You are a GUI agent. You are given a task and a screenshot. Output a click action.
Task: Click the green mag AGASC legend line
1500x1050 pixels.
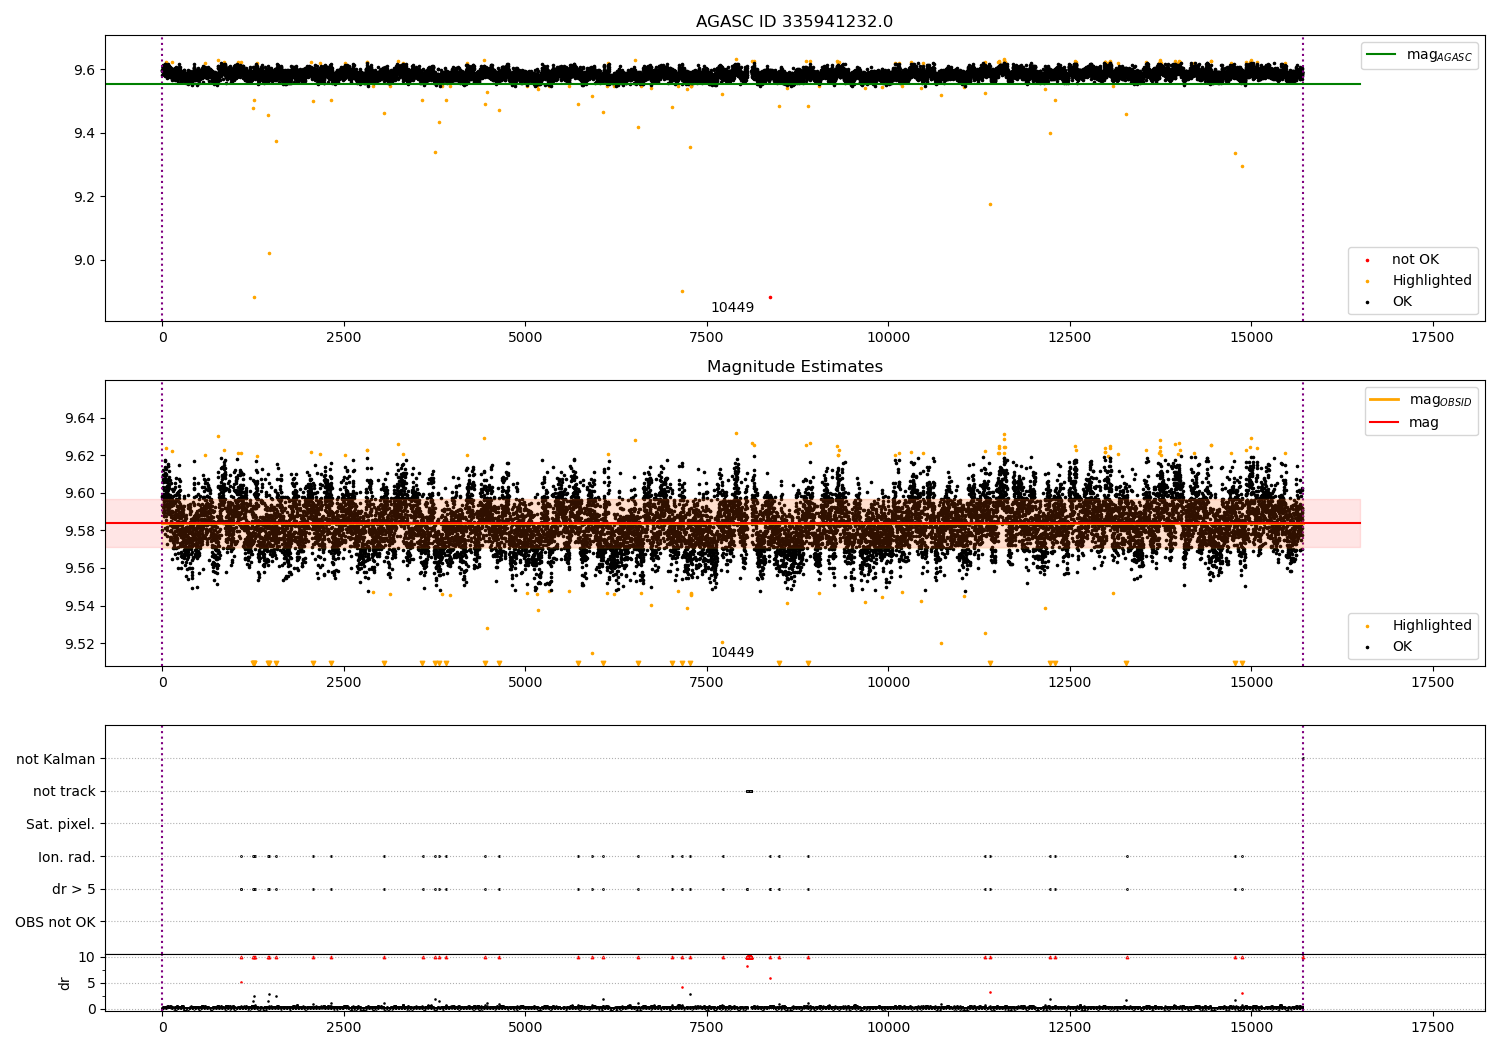click(1382, 55)
